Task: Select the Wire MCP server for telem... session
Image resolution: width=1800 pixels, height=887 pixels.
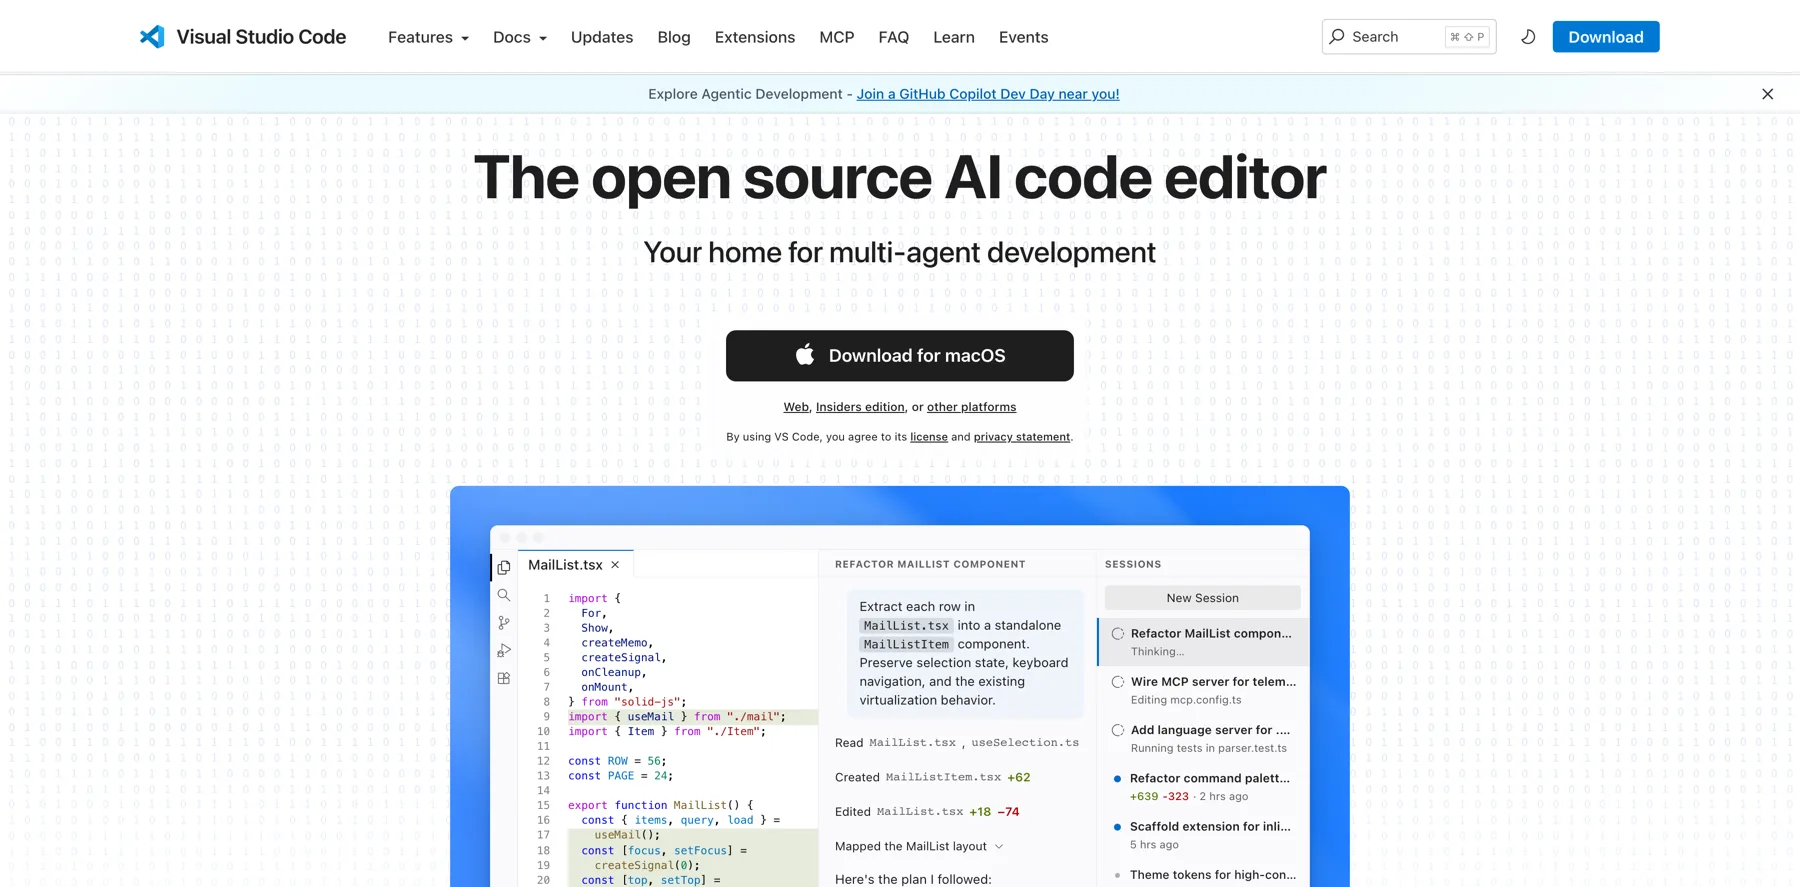Action: [1204, 690]
